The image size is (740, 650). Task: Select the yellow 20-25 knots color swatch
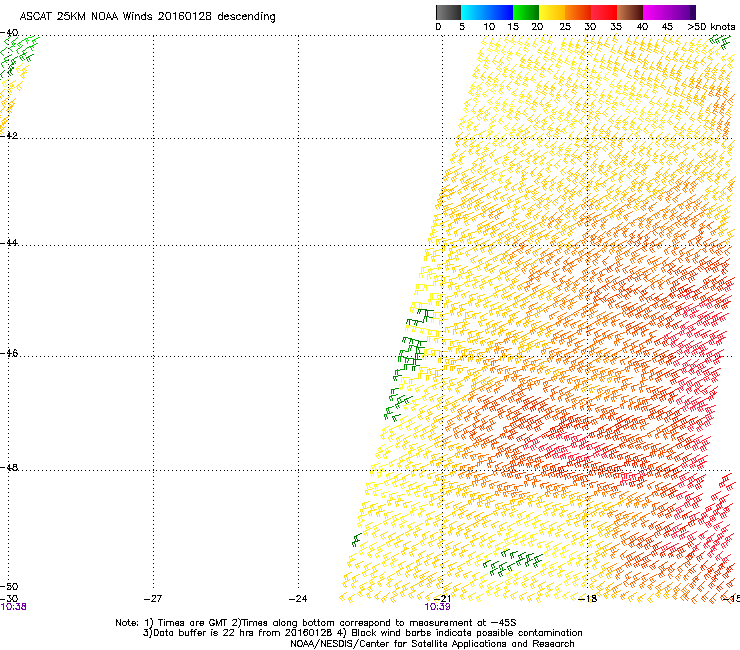(x=552, y=12)
